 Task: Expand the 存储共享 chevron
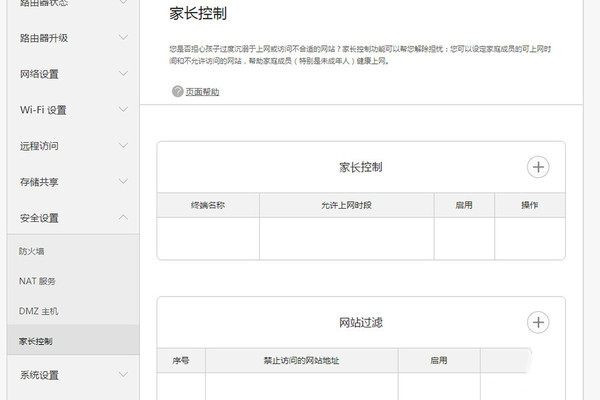[x=123, y=182]
